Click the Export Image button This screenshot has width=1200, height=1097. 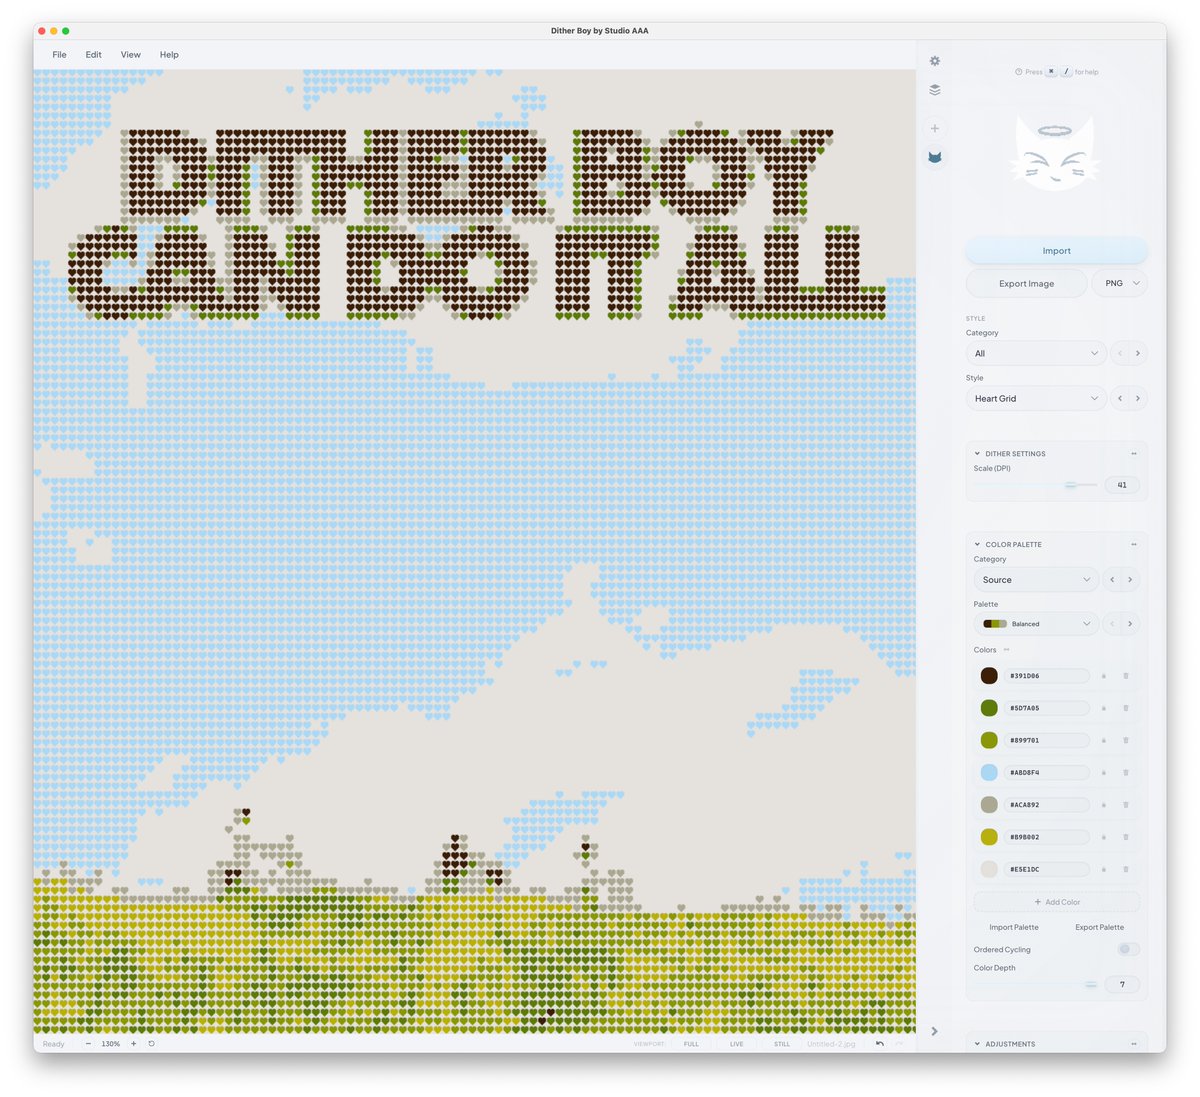1027,283
